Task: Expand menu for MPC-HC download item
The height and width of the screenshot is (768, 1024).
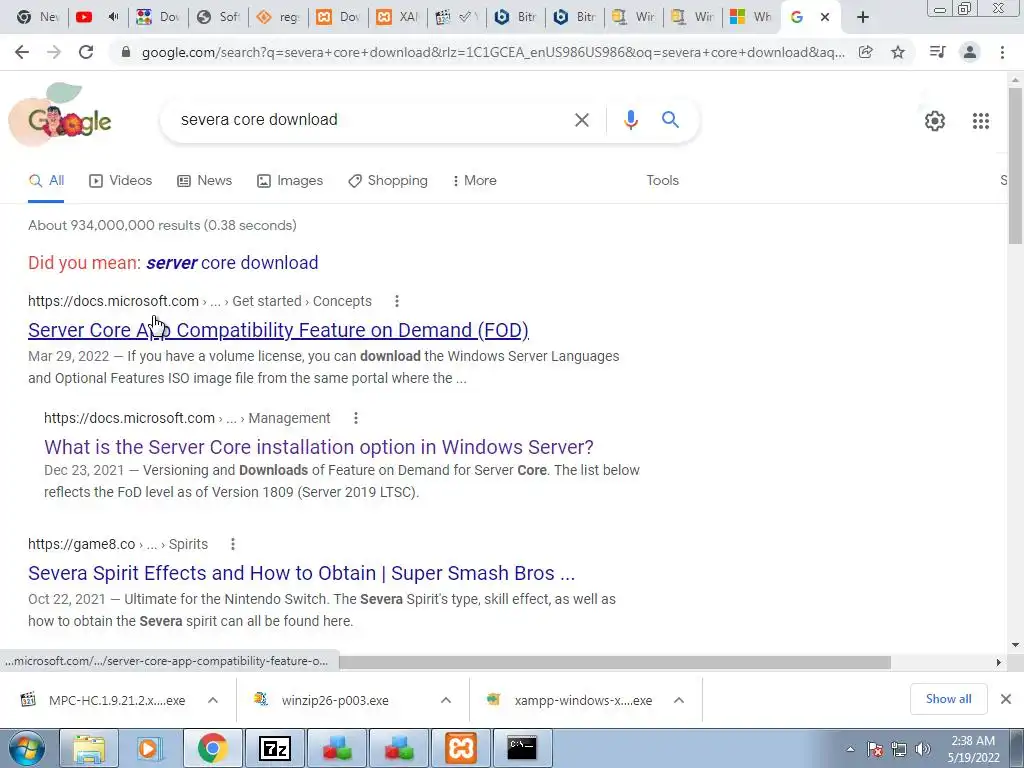Action: (212, 700)
